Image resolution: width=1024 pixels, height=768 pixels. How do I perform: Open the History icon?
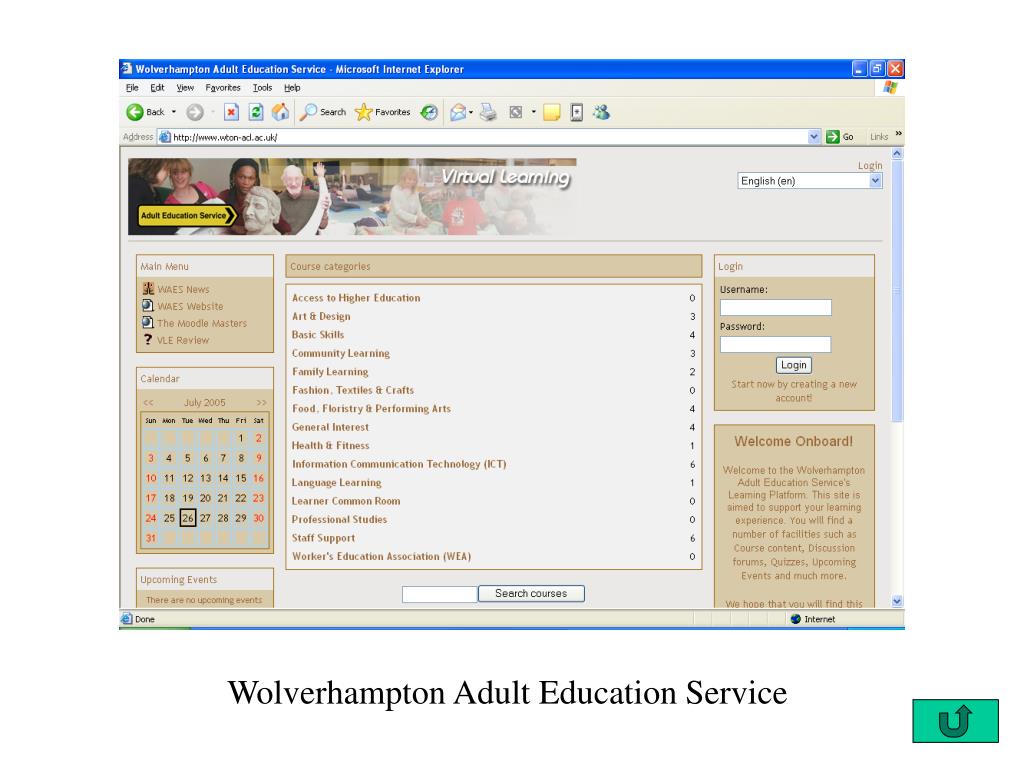pyautogui.click(x=429, y=112)
